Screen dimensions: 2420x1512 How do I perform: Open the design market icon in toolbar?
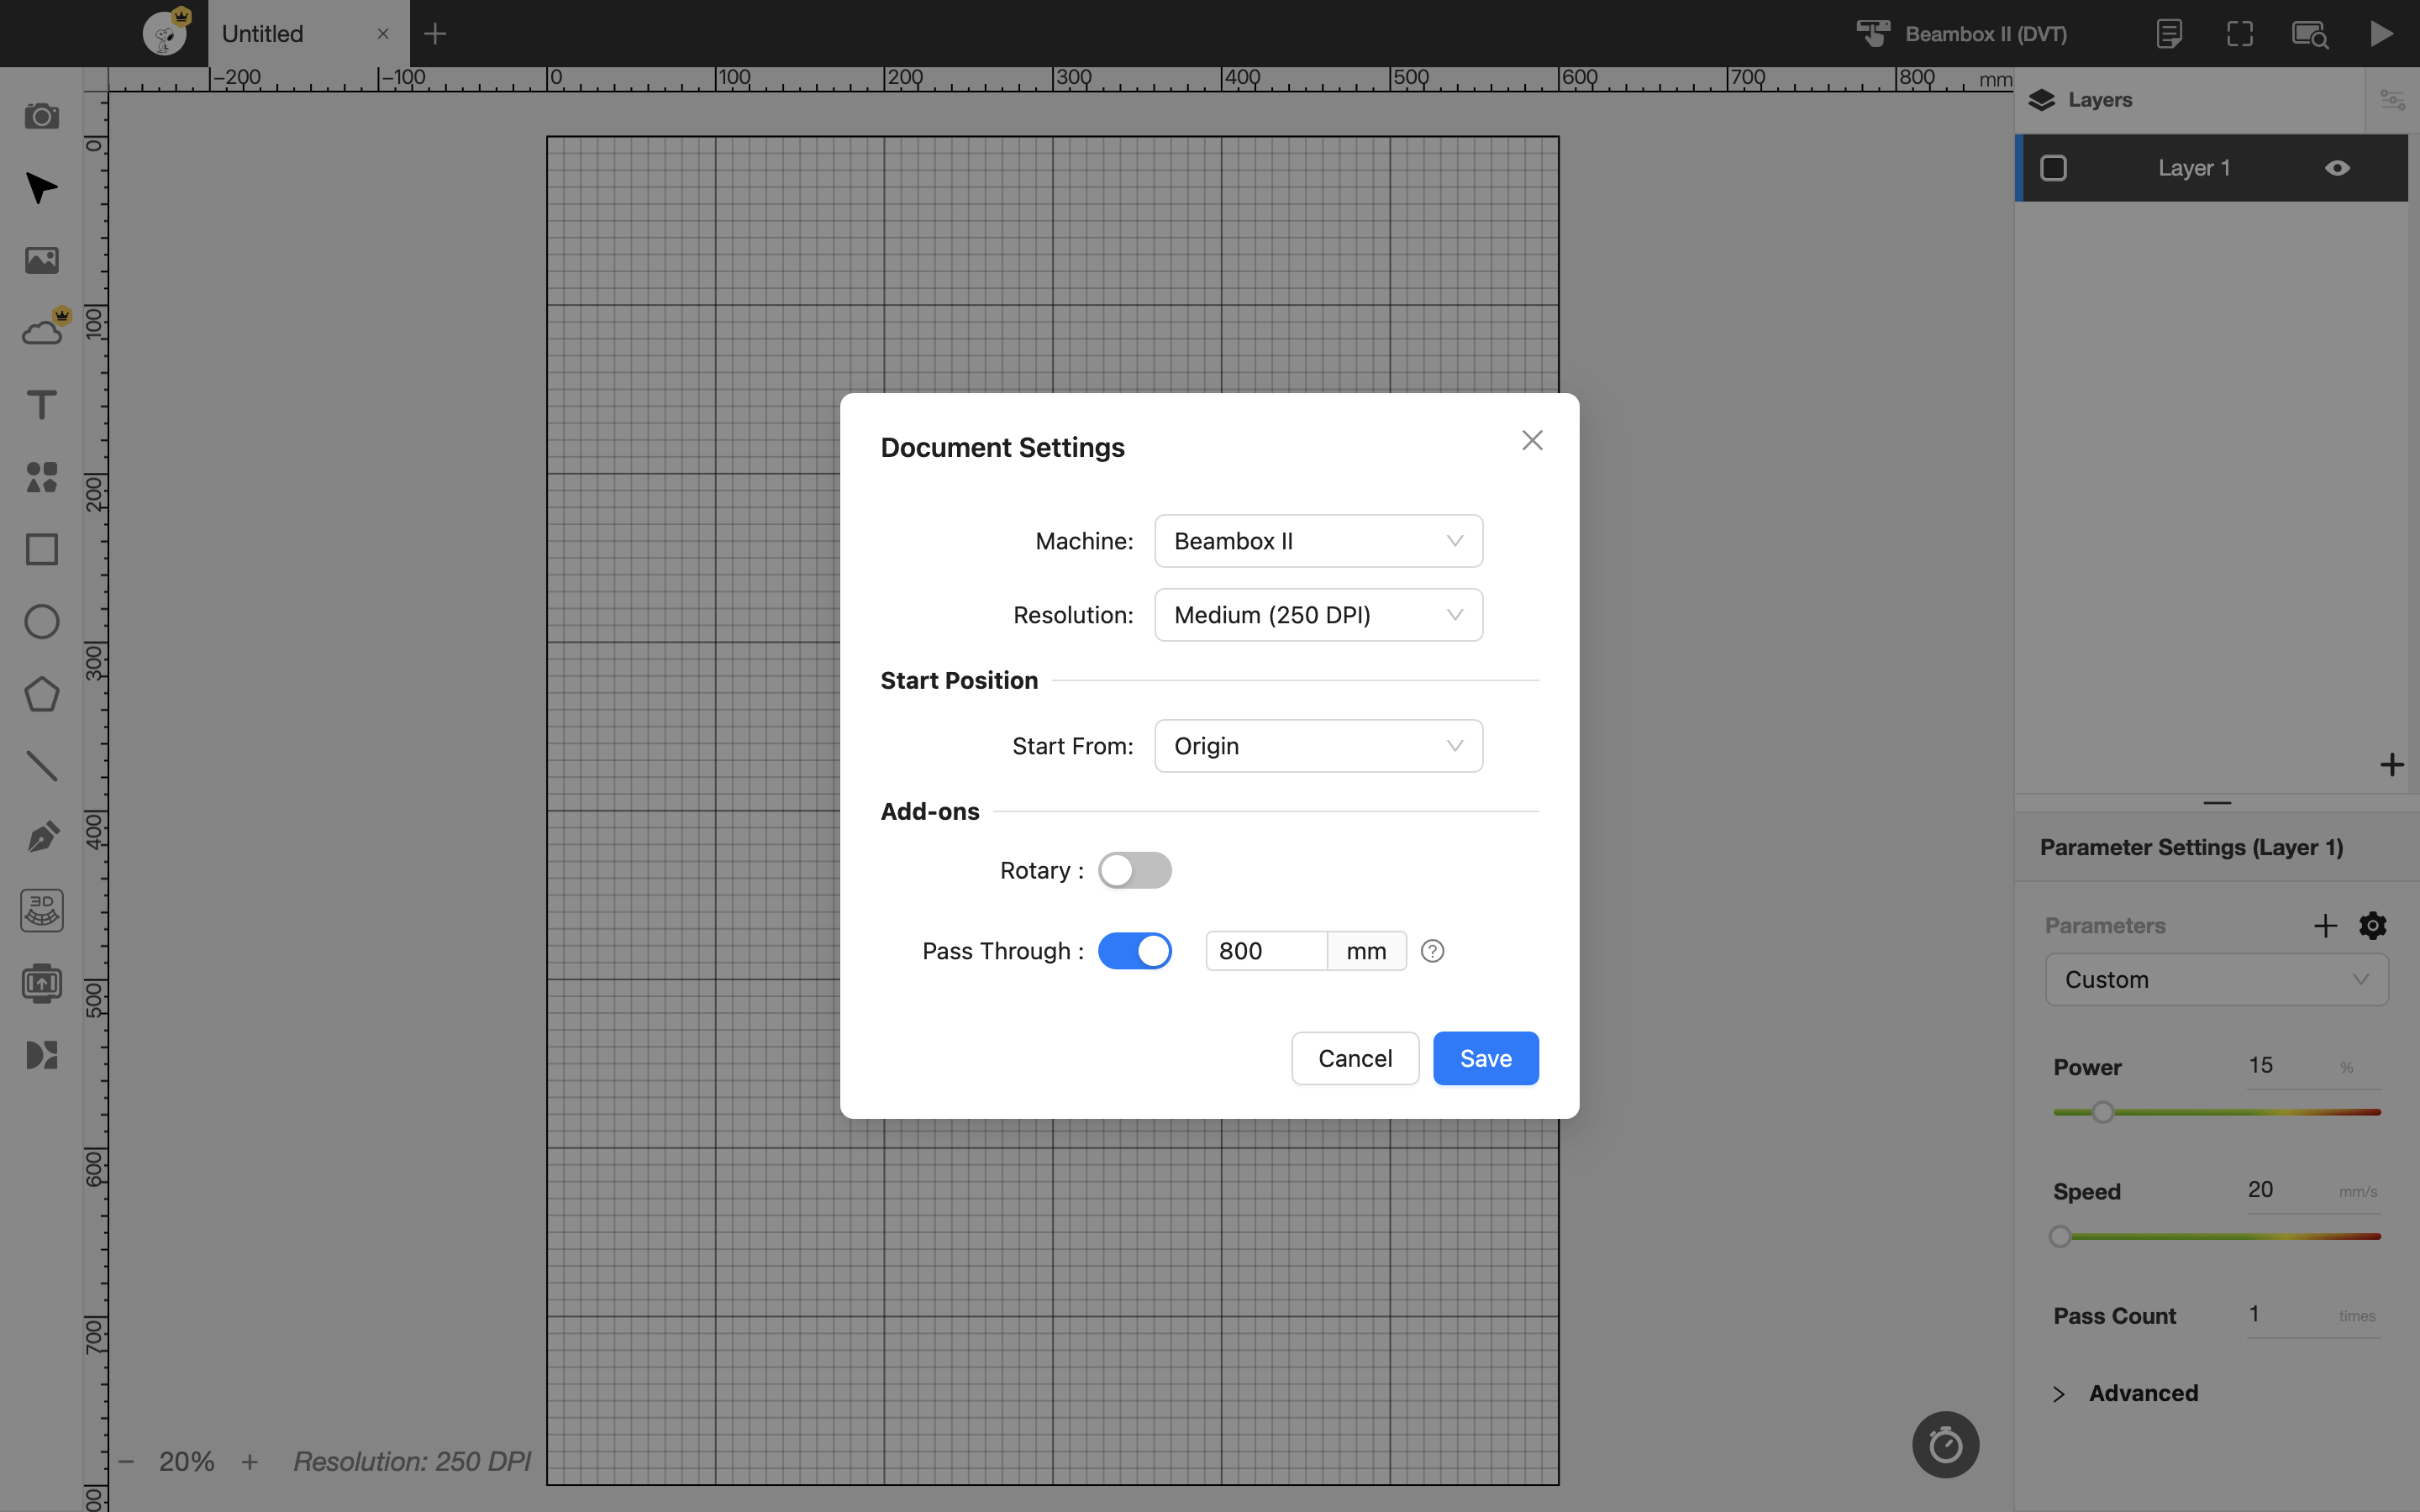point(41,1055)
